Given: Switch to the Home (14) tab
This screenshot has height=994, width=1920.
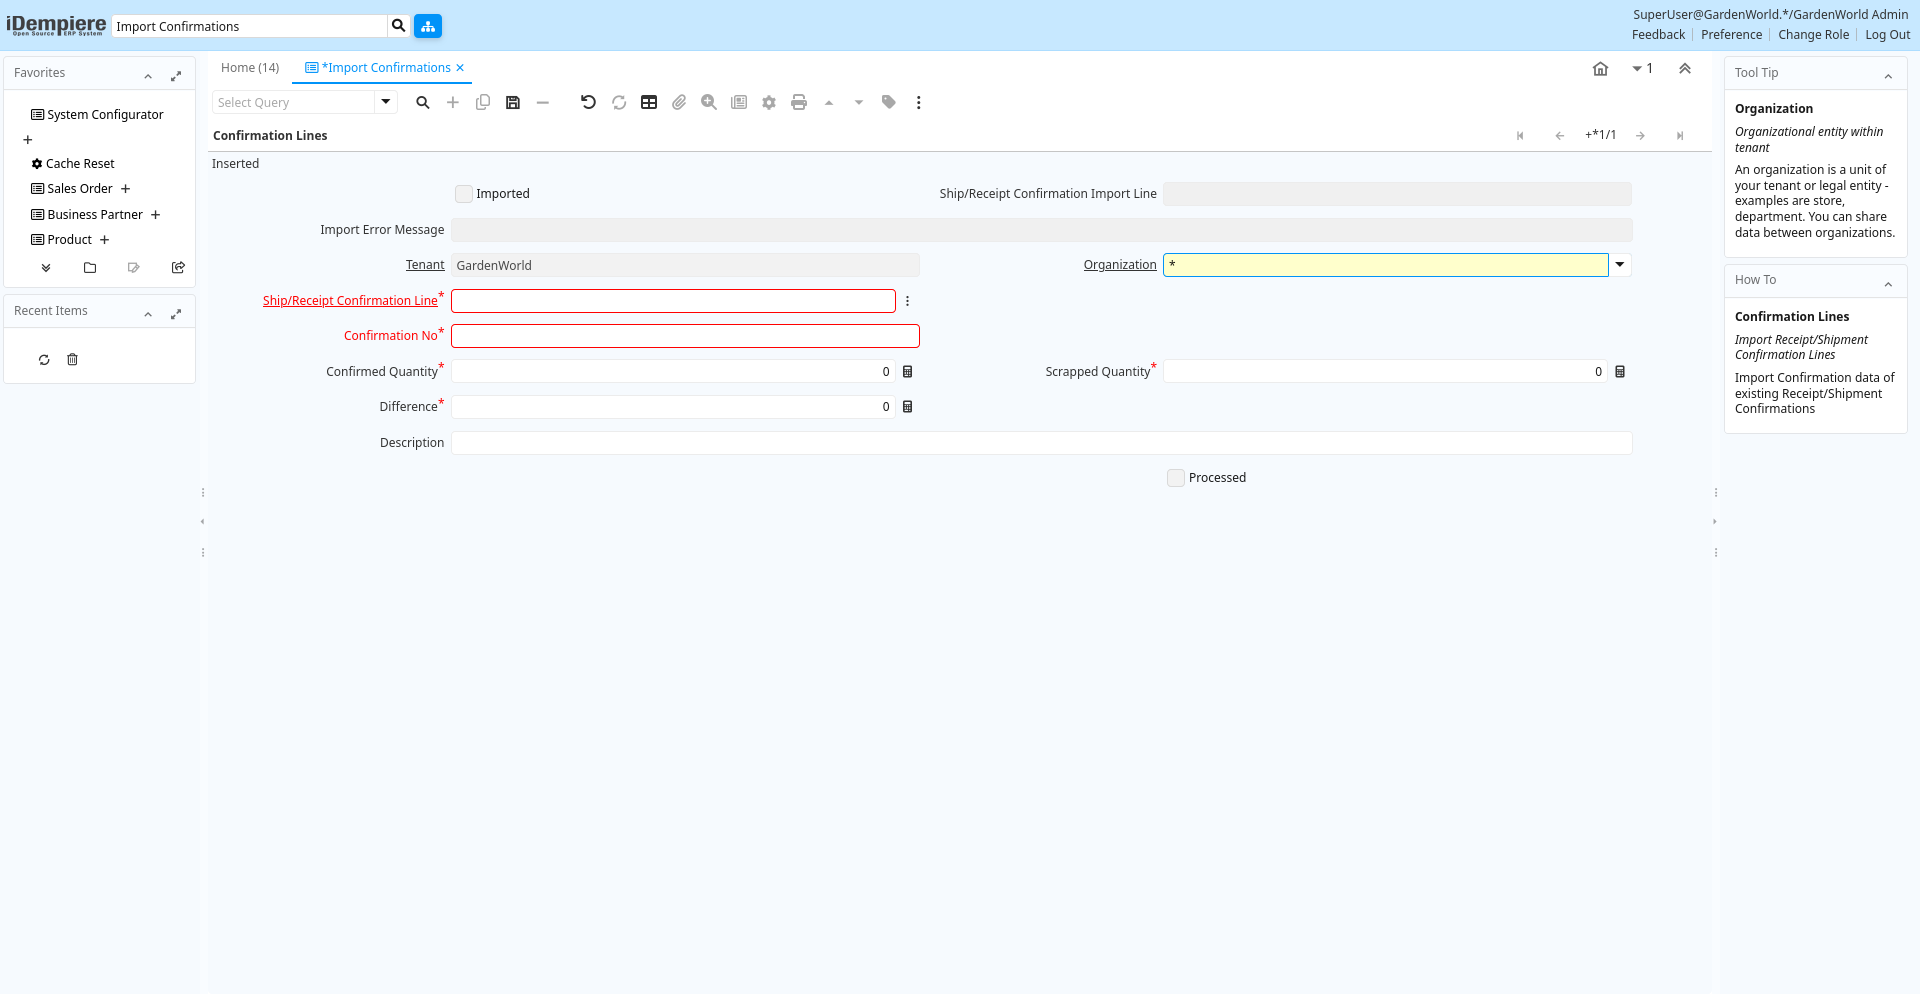Looking at the screenshot, I should [250, 68].
